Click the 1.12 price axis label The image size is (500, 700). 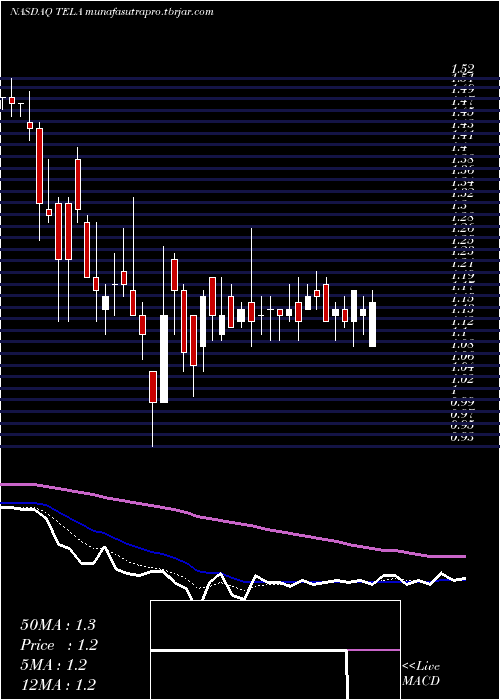tap(462, 322)
